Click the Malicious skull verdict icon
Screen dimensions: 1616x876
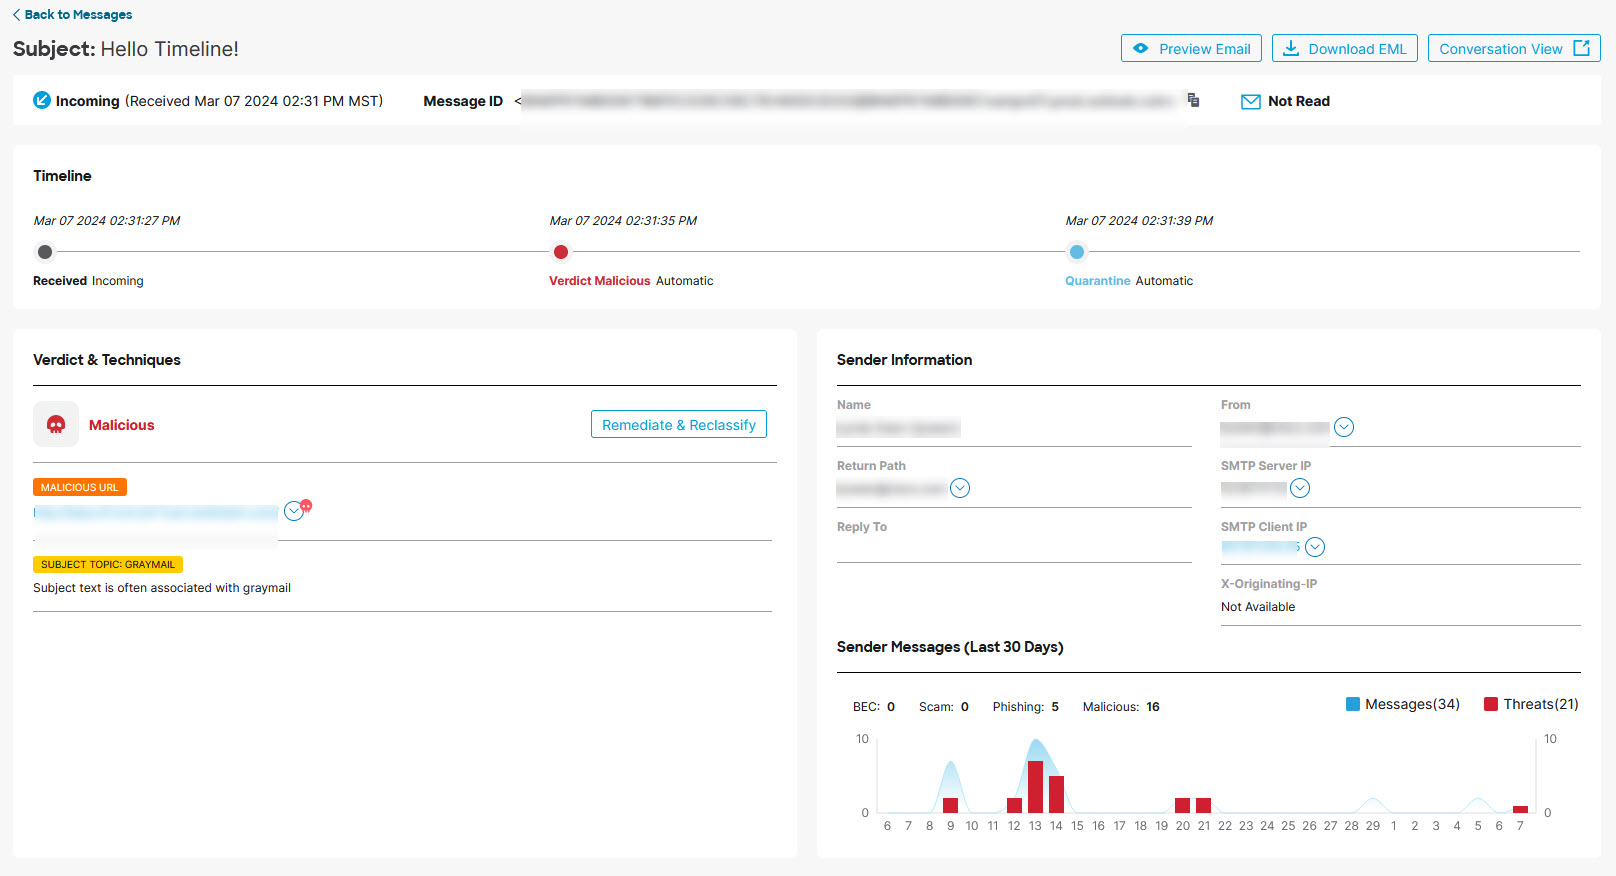56,424
